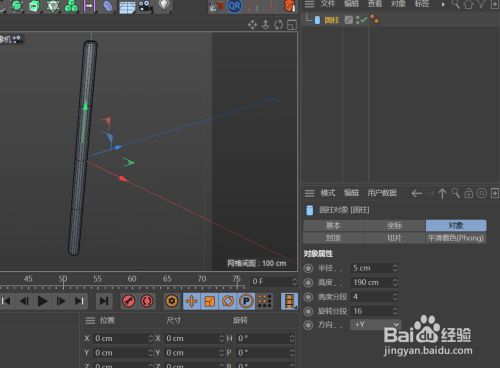This screenshot has height=368, width=500.
Task: Click the 高度 stepper arrows
Action: point(395,283)
